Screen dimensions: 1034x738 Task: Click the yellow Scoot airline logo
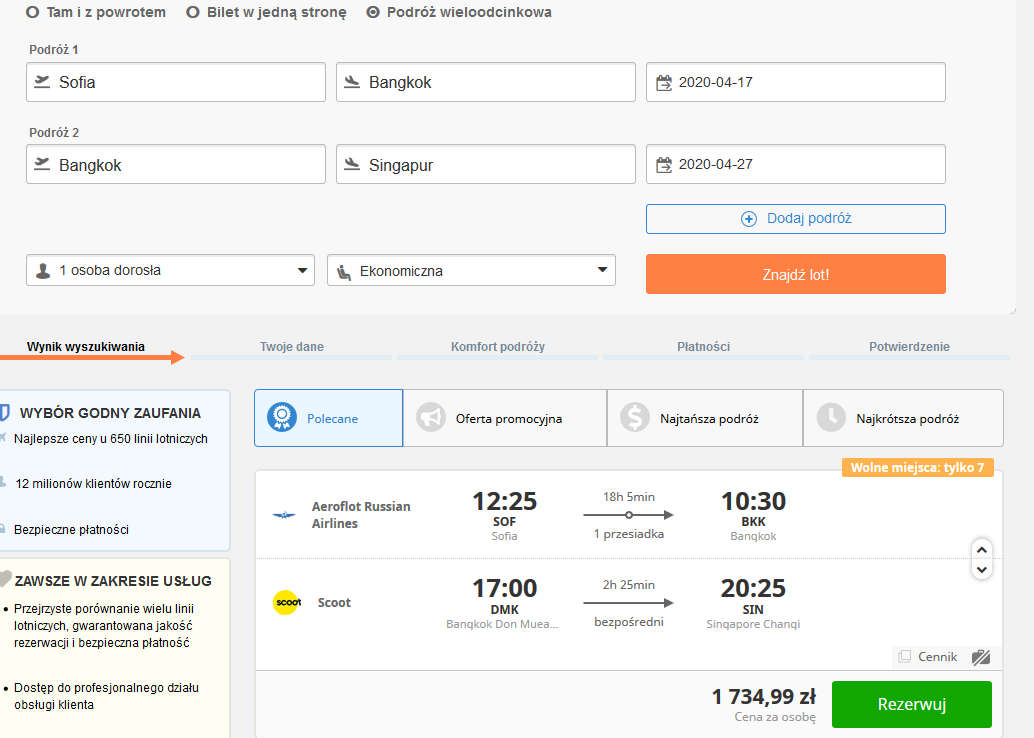pos(288,602)
